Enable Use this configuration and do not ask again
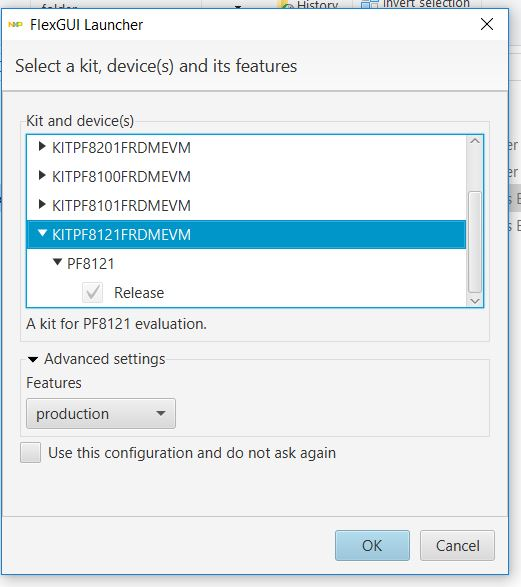 pyautogui.click(x=31, y=453)
